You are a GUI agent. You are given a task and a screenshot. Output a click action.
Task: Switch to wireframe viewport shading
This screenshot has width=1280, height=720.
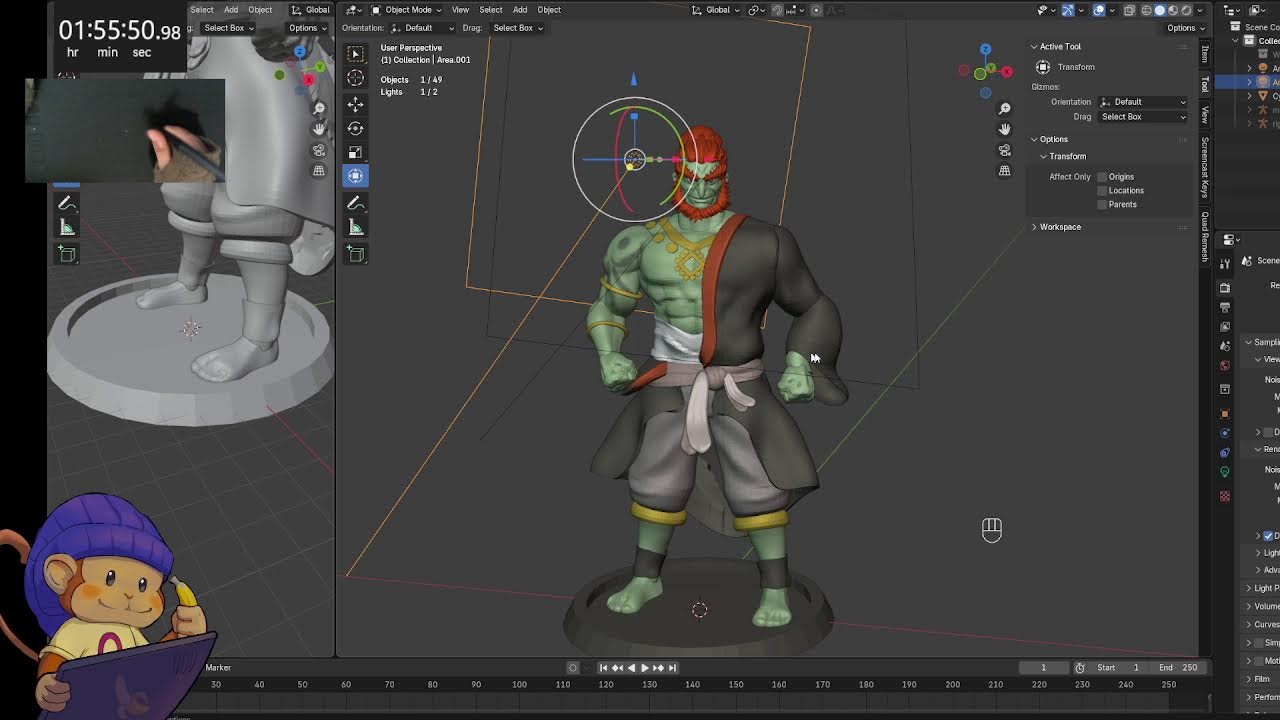[1145, 10]
